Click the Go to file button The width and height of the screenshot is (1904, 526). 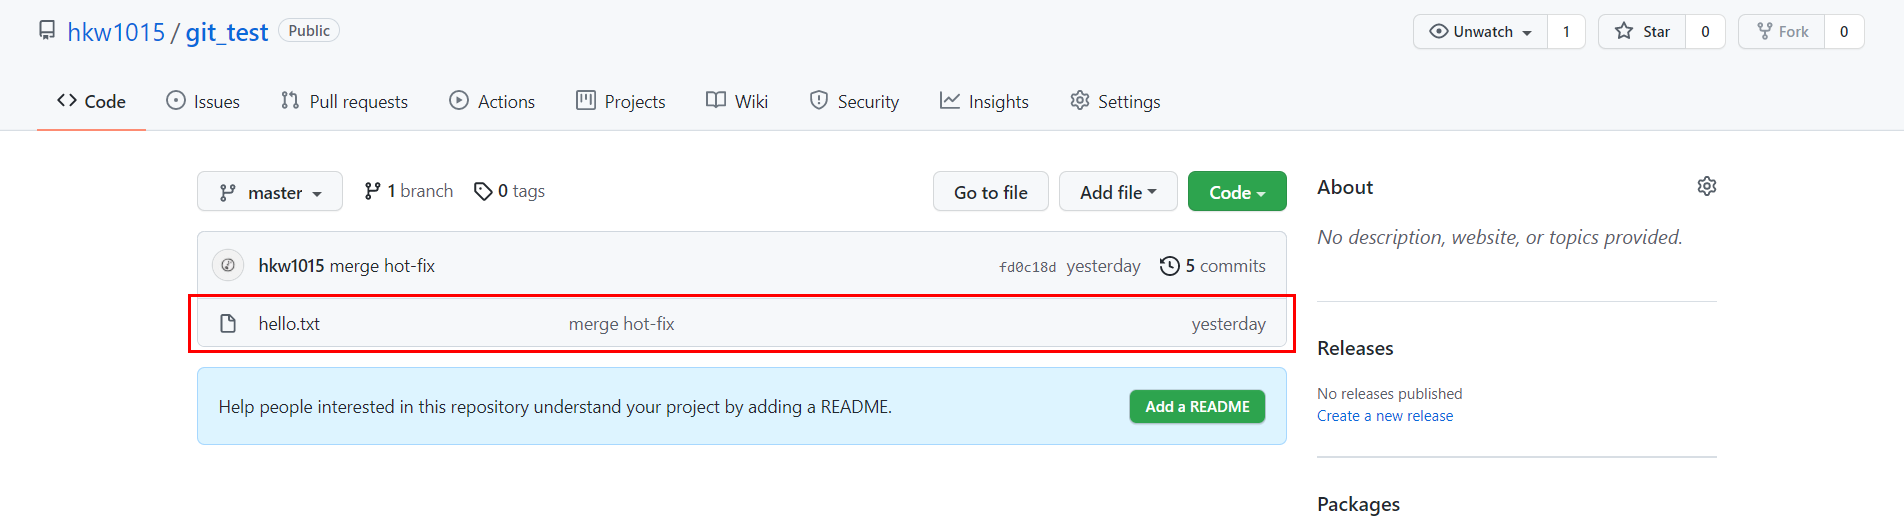[991, 192]
